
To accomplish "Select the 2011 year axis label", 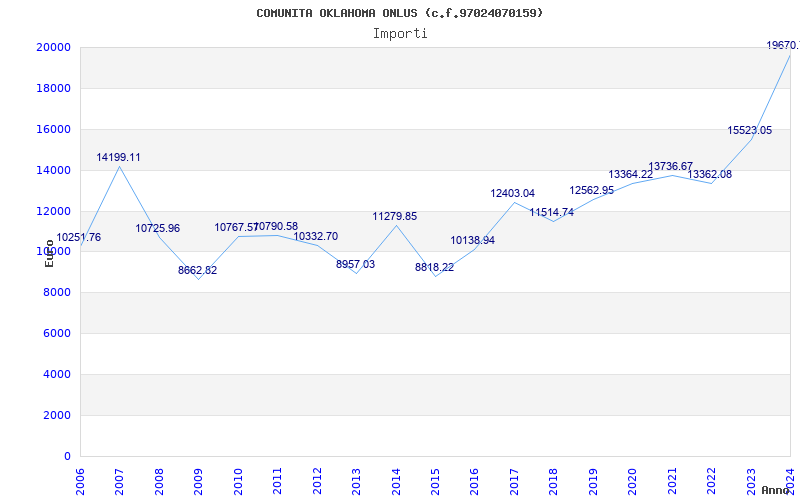I will point(278,482).
